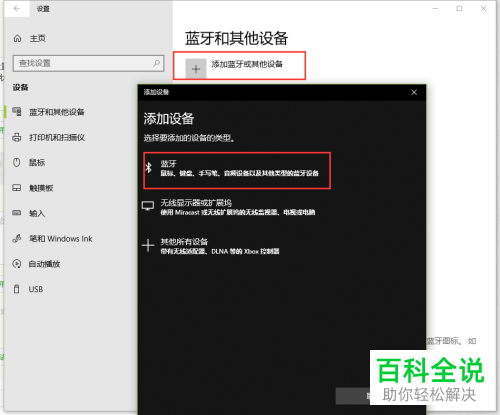Click the USB drive icon

pos(16,289)
